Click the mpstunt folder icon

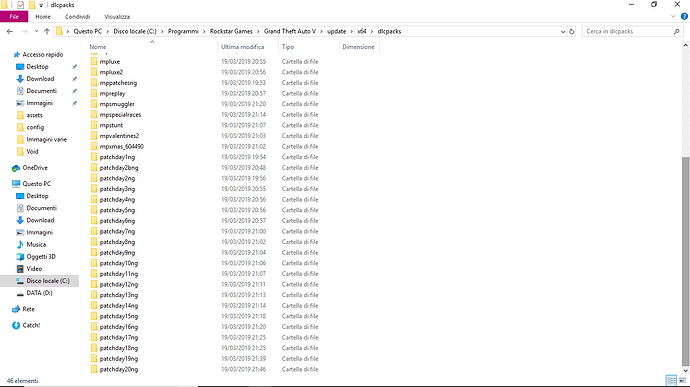94,125
